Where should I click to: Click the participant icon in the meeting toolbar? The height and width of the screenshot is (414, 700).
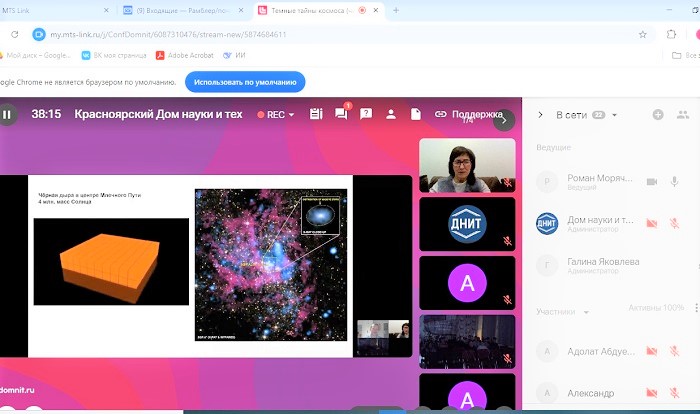391,114
